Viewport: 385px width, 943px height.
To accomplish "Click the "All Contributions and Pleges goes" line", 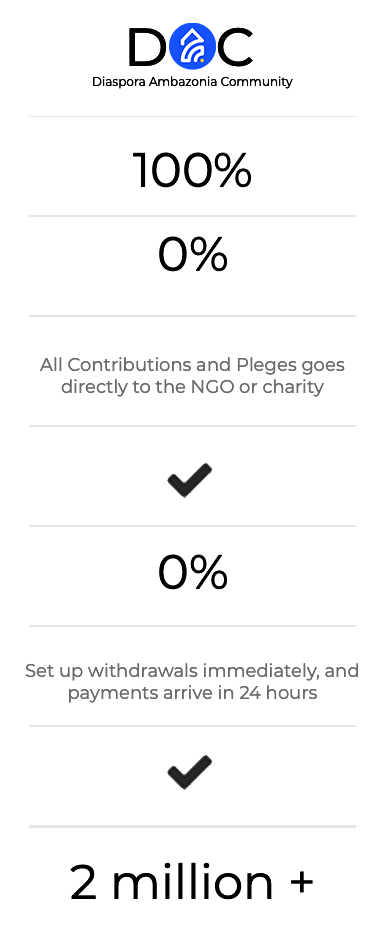I will (x=192, y=364).
